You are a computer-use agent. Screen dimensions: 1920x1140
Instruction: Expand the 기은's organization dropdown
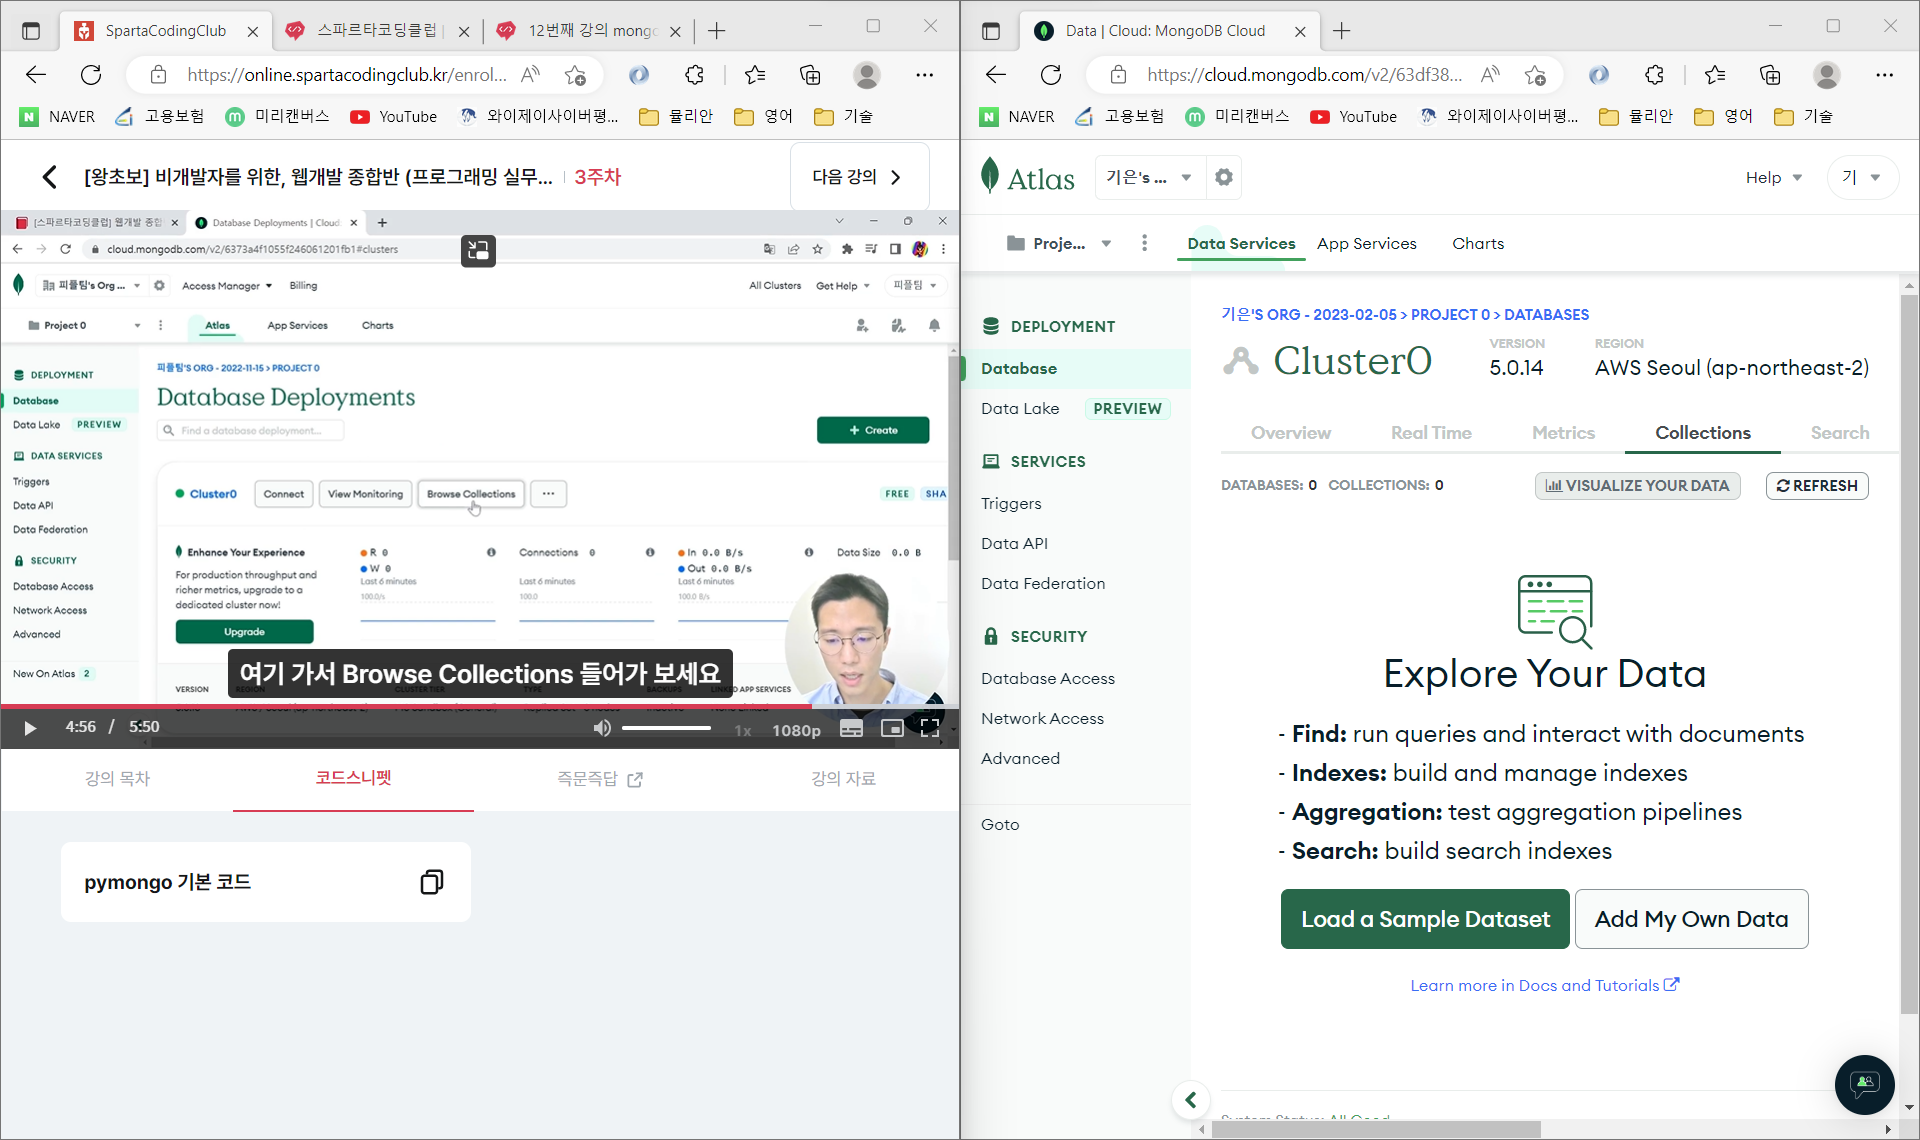click(1150, 177)
